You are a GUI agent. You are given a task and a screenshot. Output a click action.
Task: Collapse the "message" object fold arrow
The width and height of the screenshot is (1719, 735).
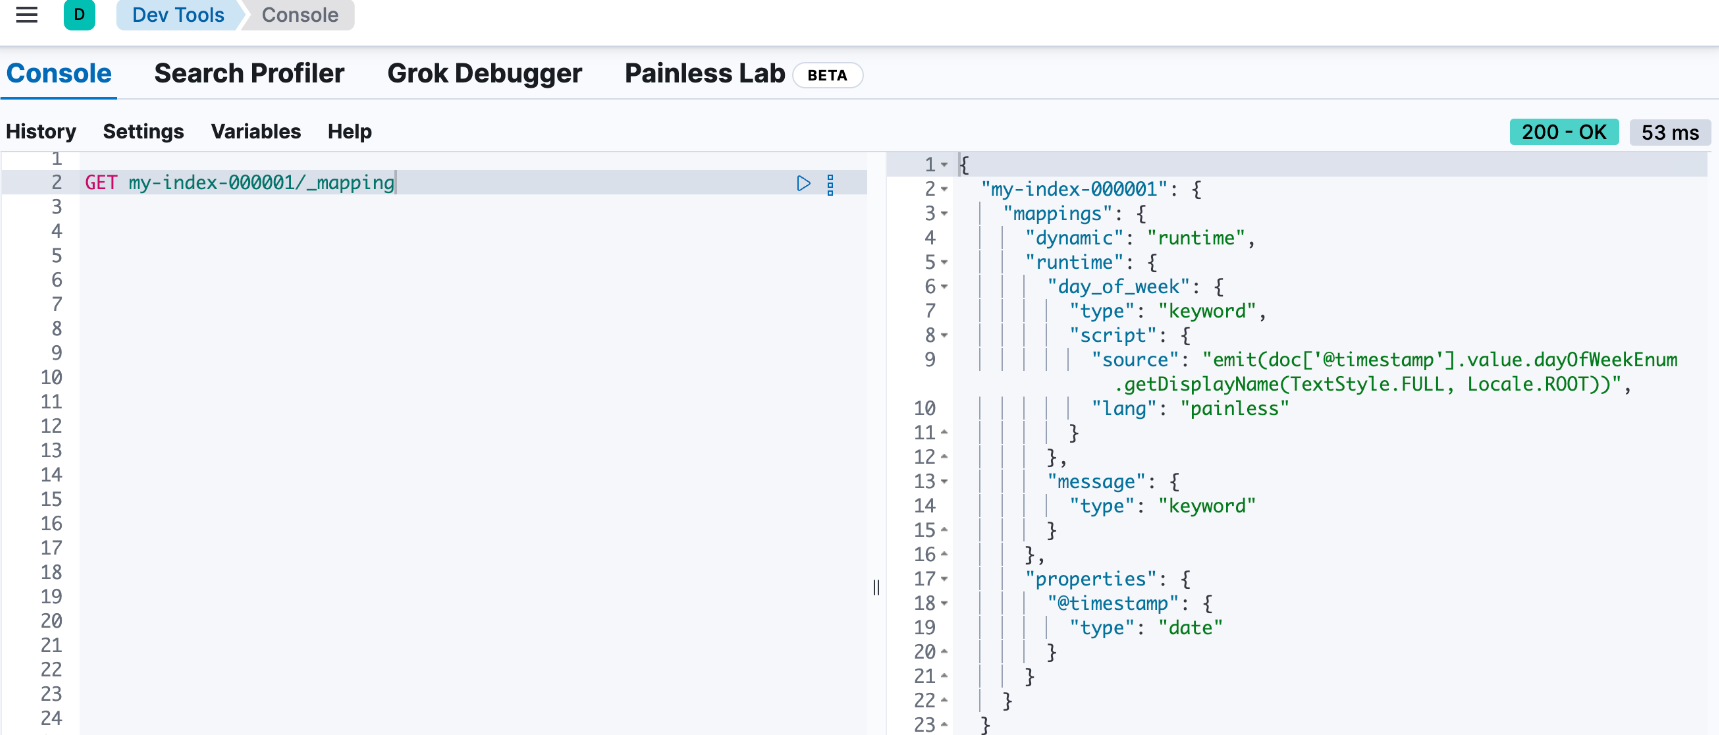pyautogui.click(x=944, y=482)
